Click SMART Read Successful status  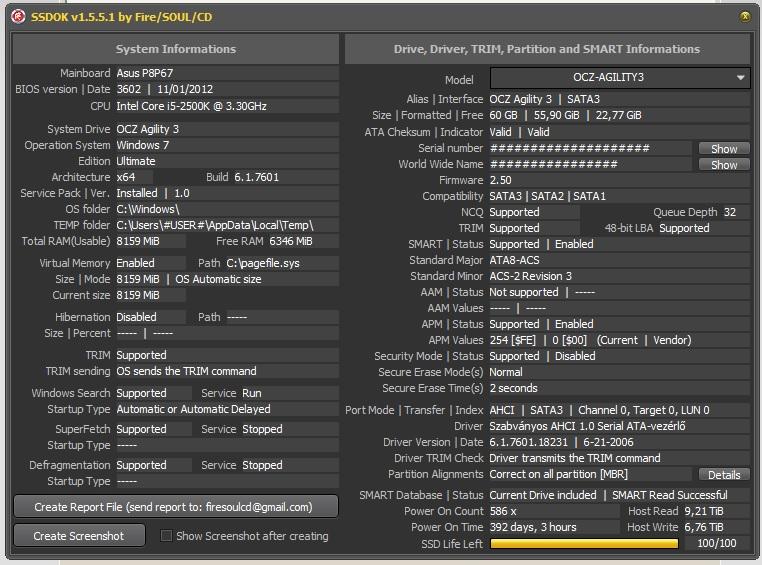pos(670,496)
